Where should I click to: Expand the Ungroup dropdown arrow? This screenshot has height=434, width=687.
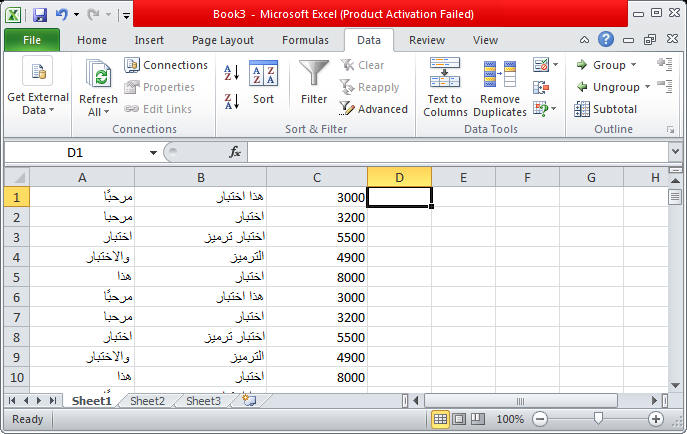tap(648, 87)
